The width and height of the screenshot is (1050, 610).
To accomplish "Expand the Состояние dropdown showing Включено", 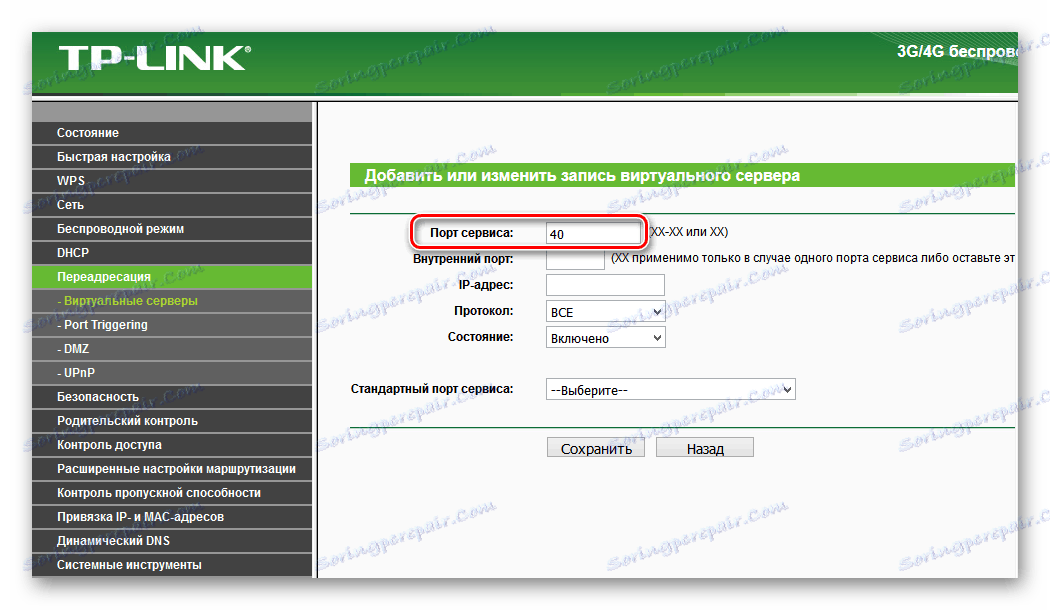I will [605, 338].
